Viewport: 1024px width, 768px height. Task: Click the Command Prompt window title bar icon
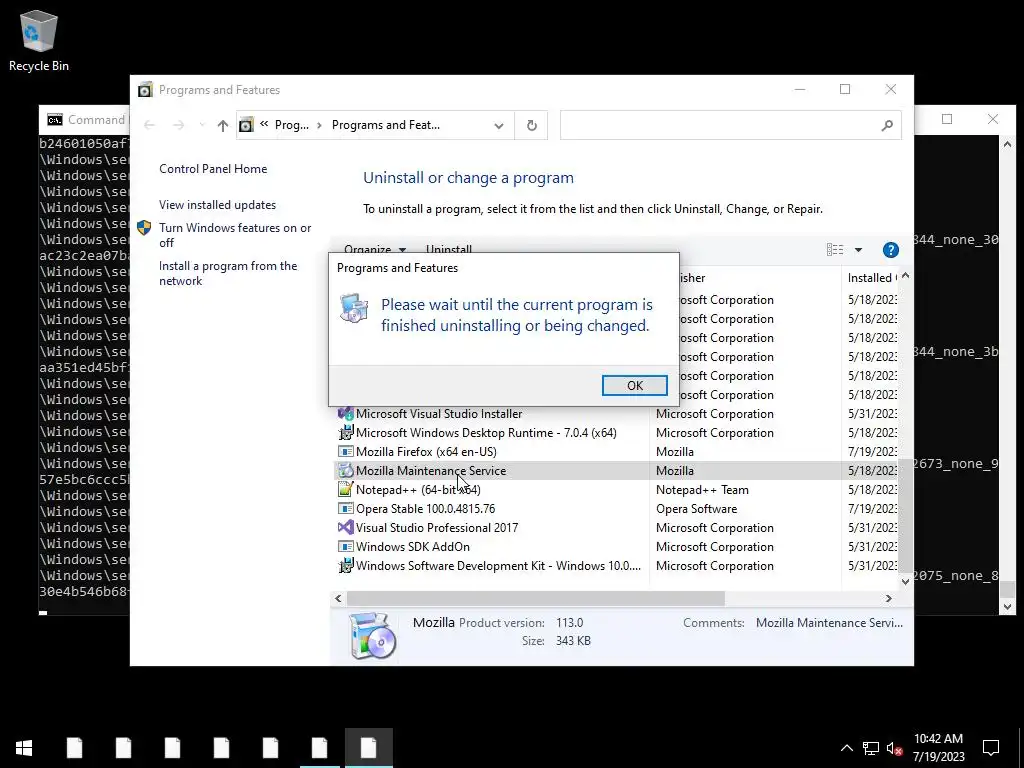(x=55, y=120)
